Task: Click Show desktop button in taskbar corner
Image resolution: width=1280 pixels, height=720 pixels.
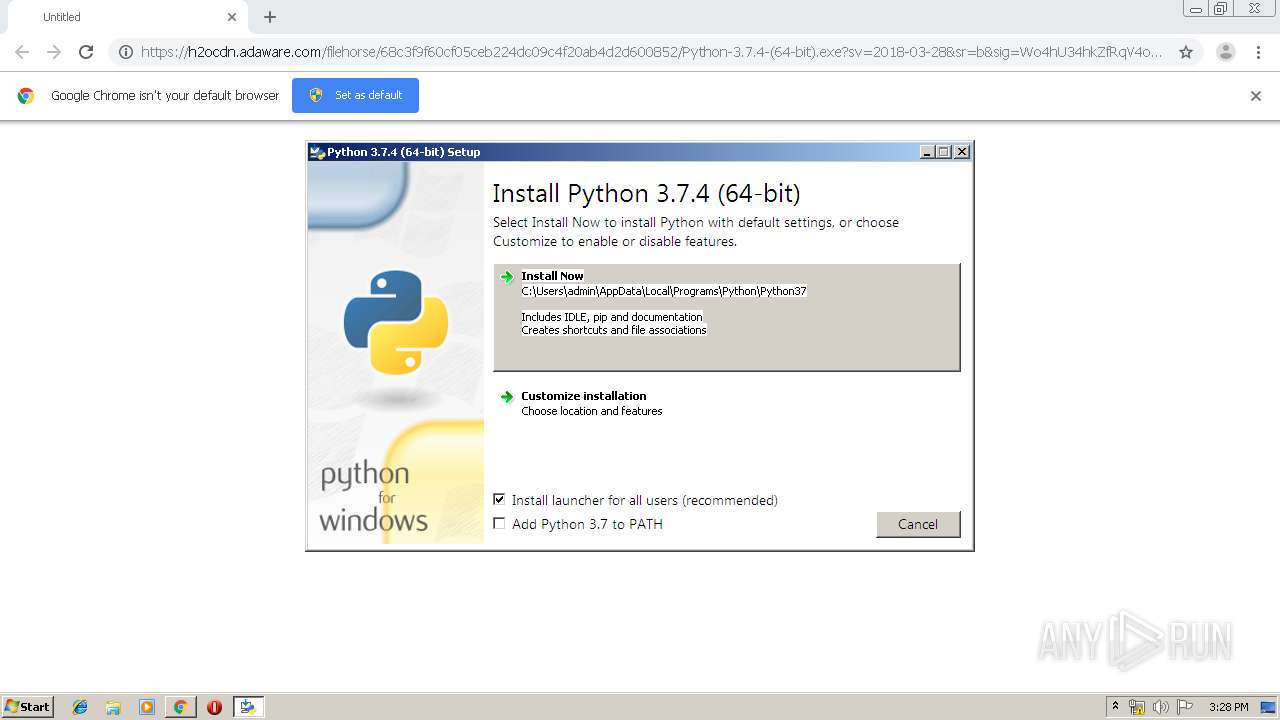Action: coord(1269,707)
